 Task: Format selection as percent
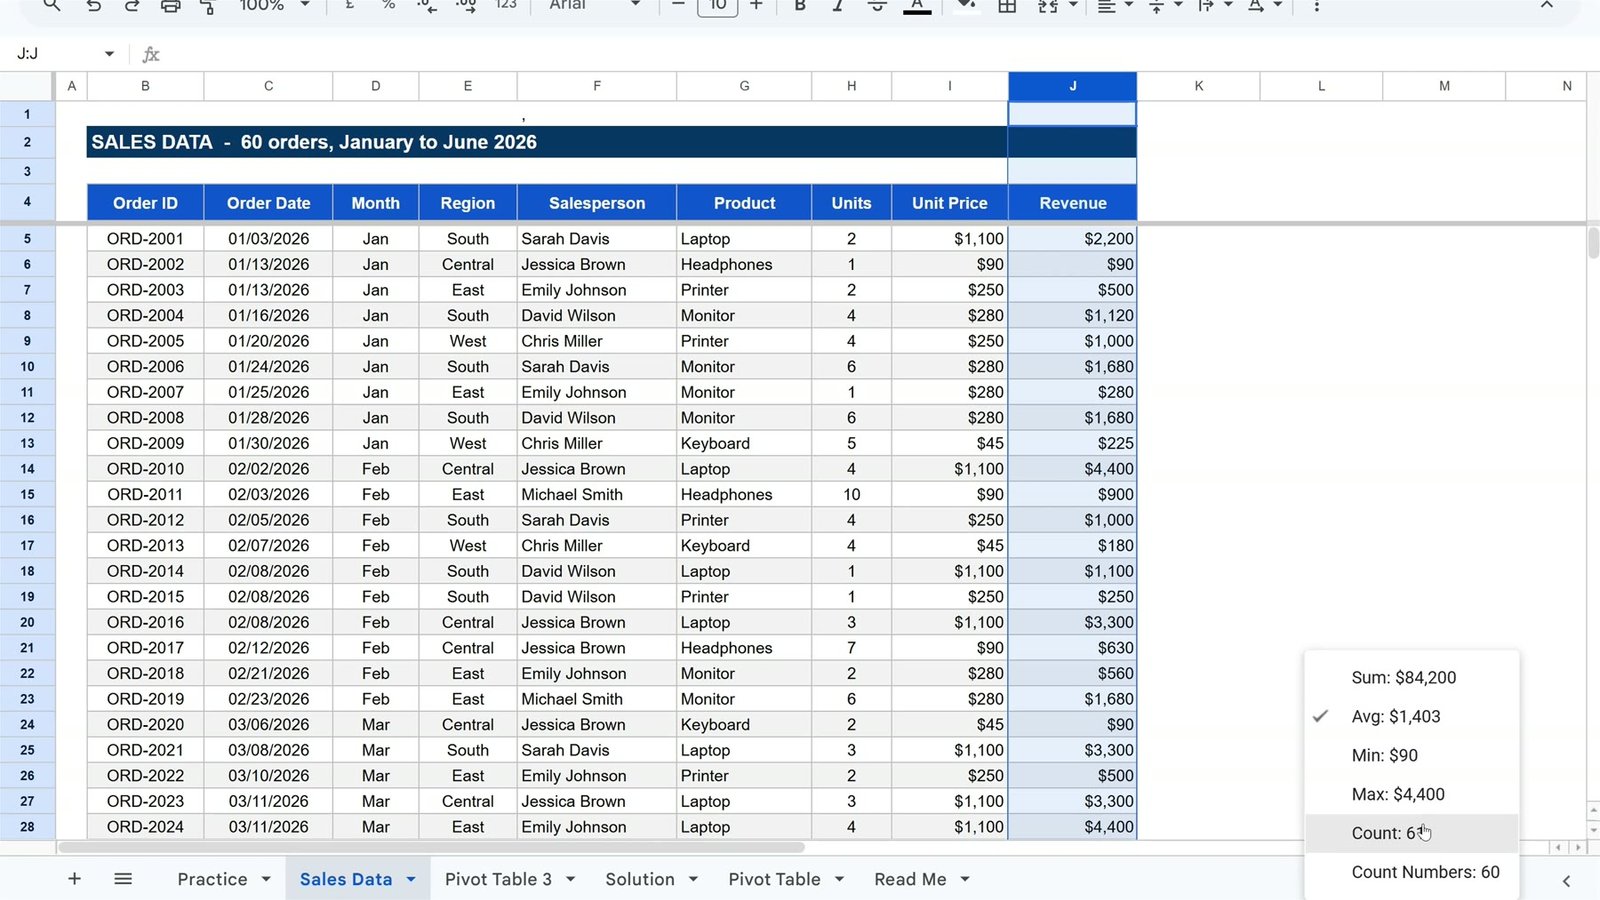coord(388,5)
